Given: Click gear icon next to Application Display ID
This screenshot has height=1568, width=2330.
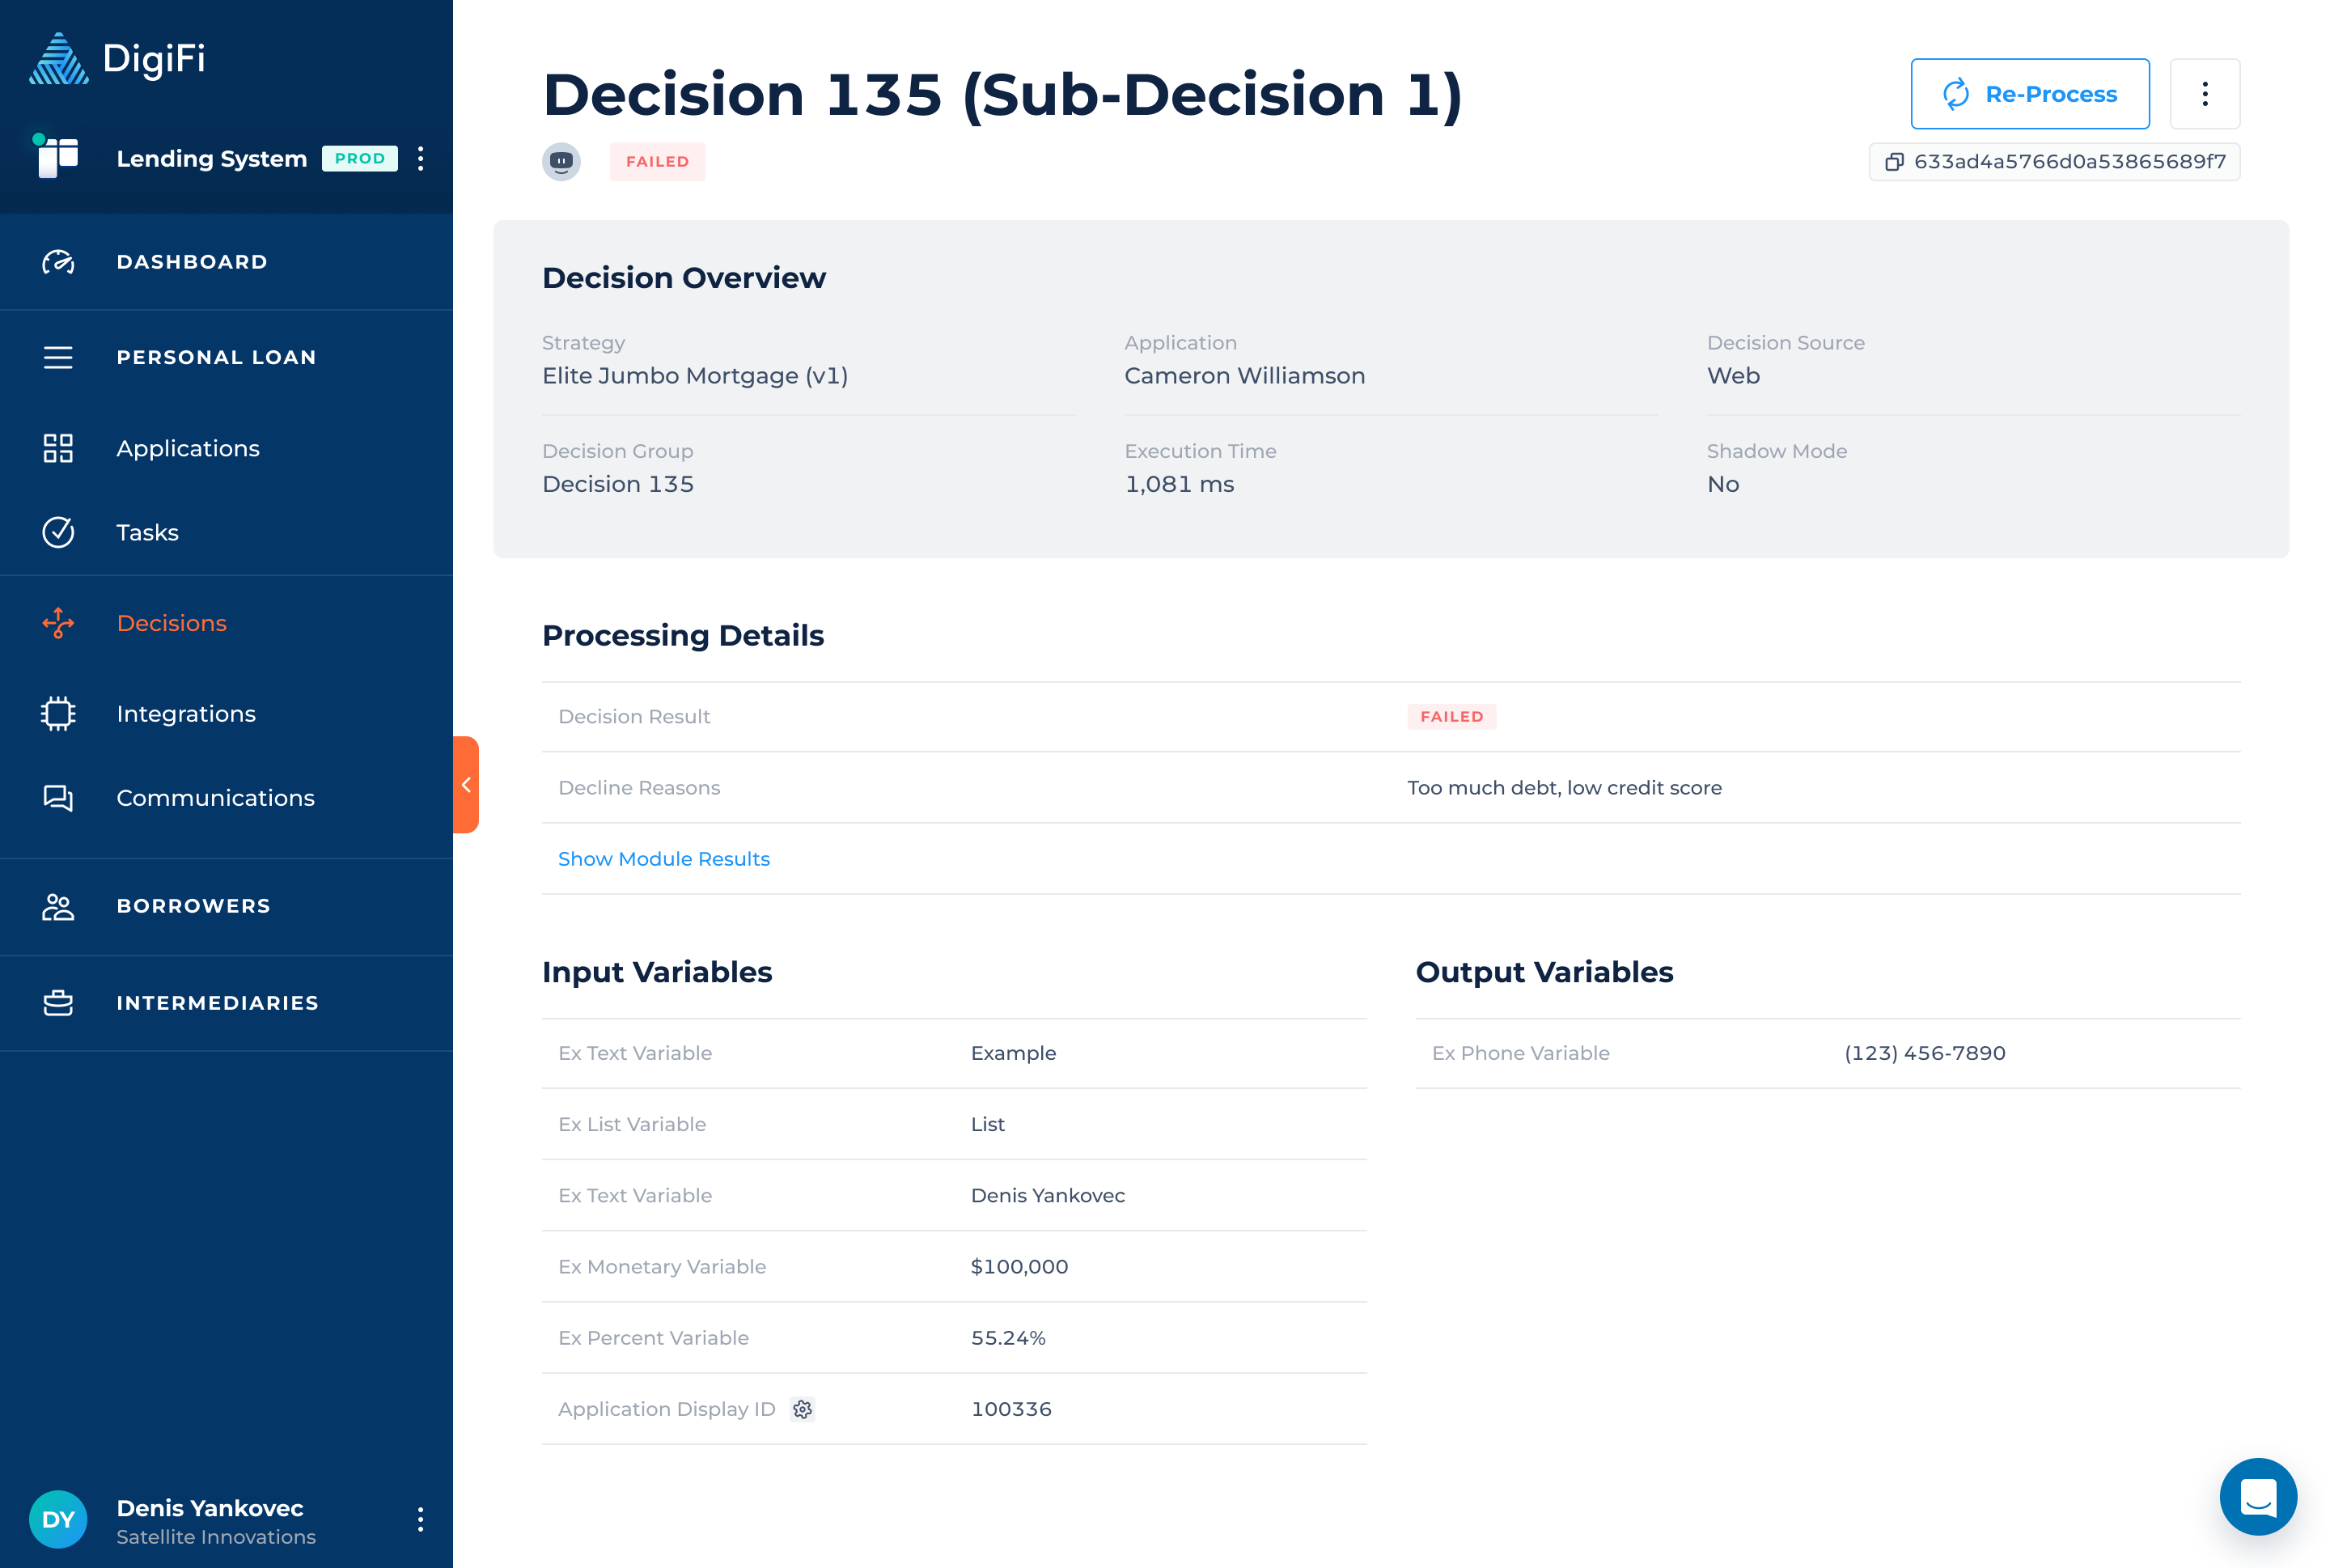Looking at the screenshot, I should 802,1409.
